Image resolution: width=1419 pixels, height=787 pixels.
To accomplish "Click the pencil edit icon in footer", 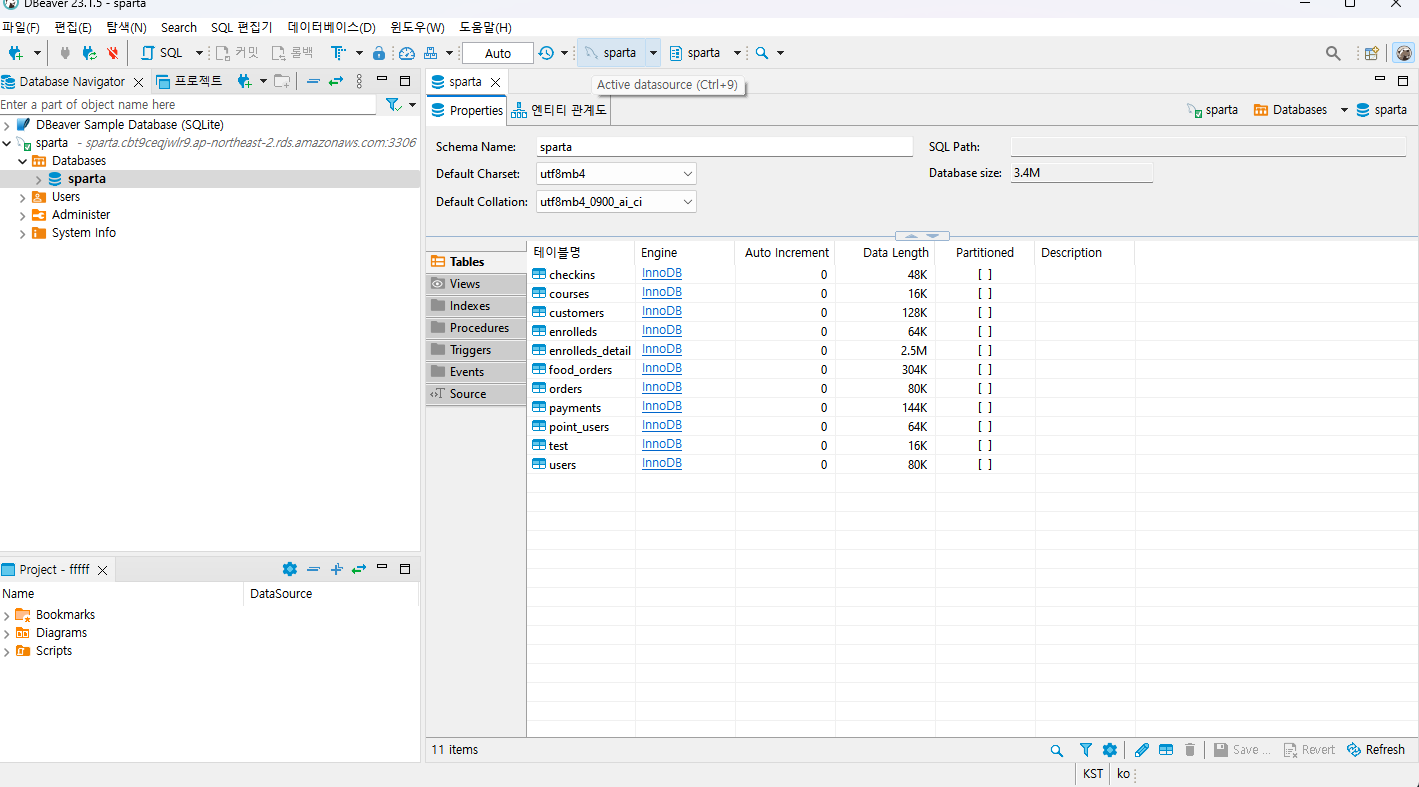I will click(x=1142, y=750).
